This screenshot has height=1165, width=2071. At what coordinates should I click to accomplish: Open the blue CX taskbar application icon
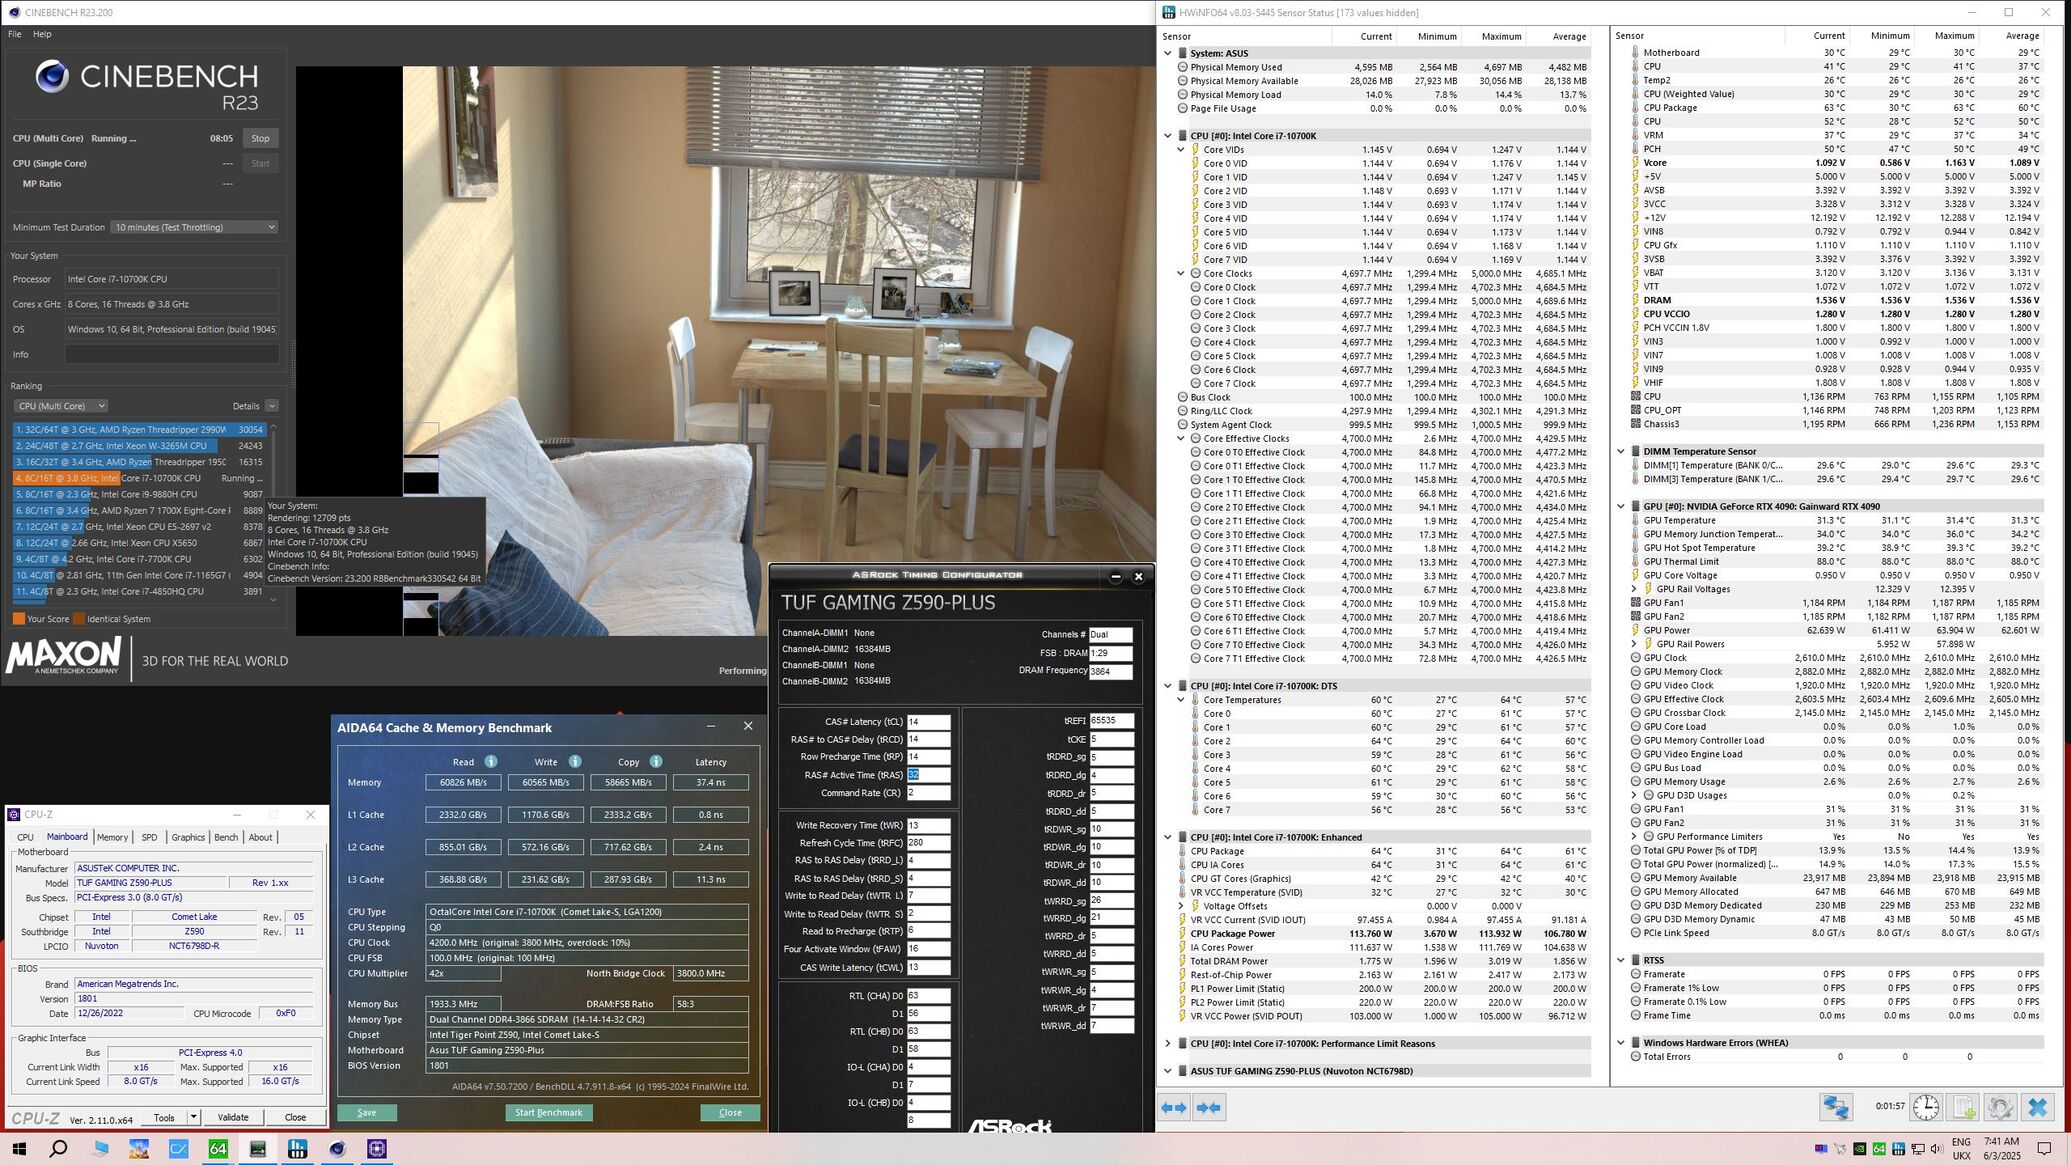pyautogui.click(x=178, y=1149)
